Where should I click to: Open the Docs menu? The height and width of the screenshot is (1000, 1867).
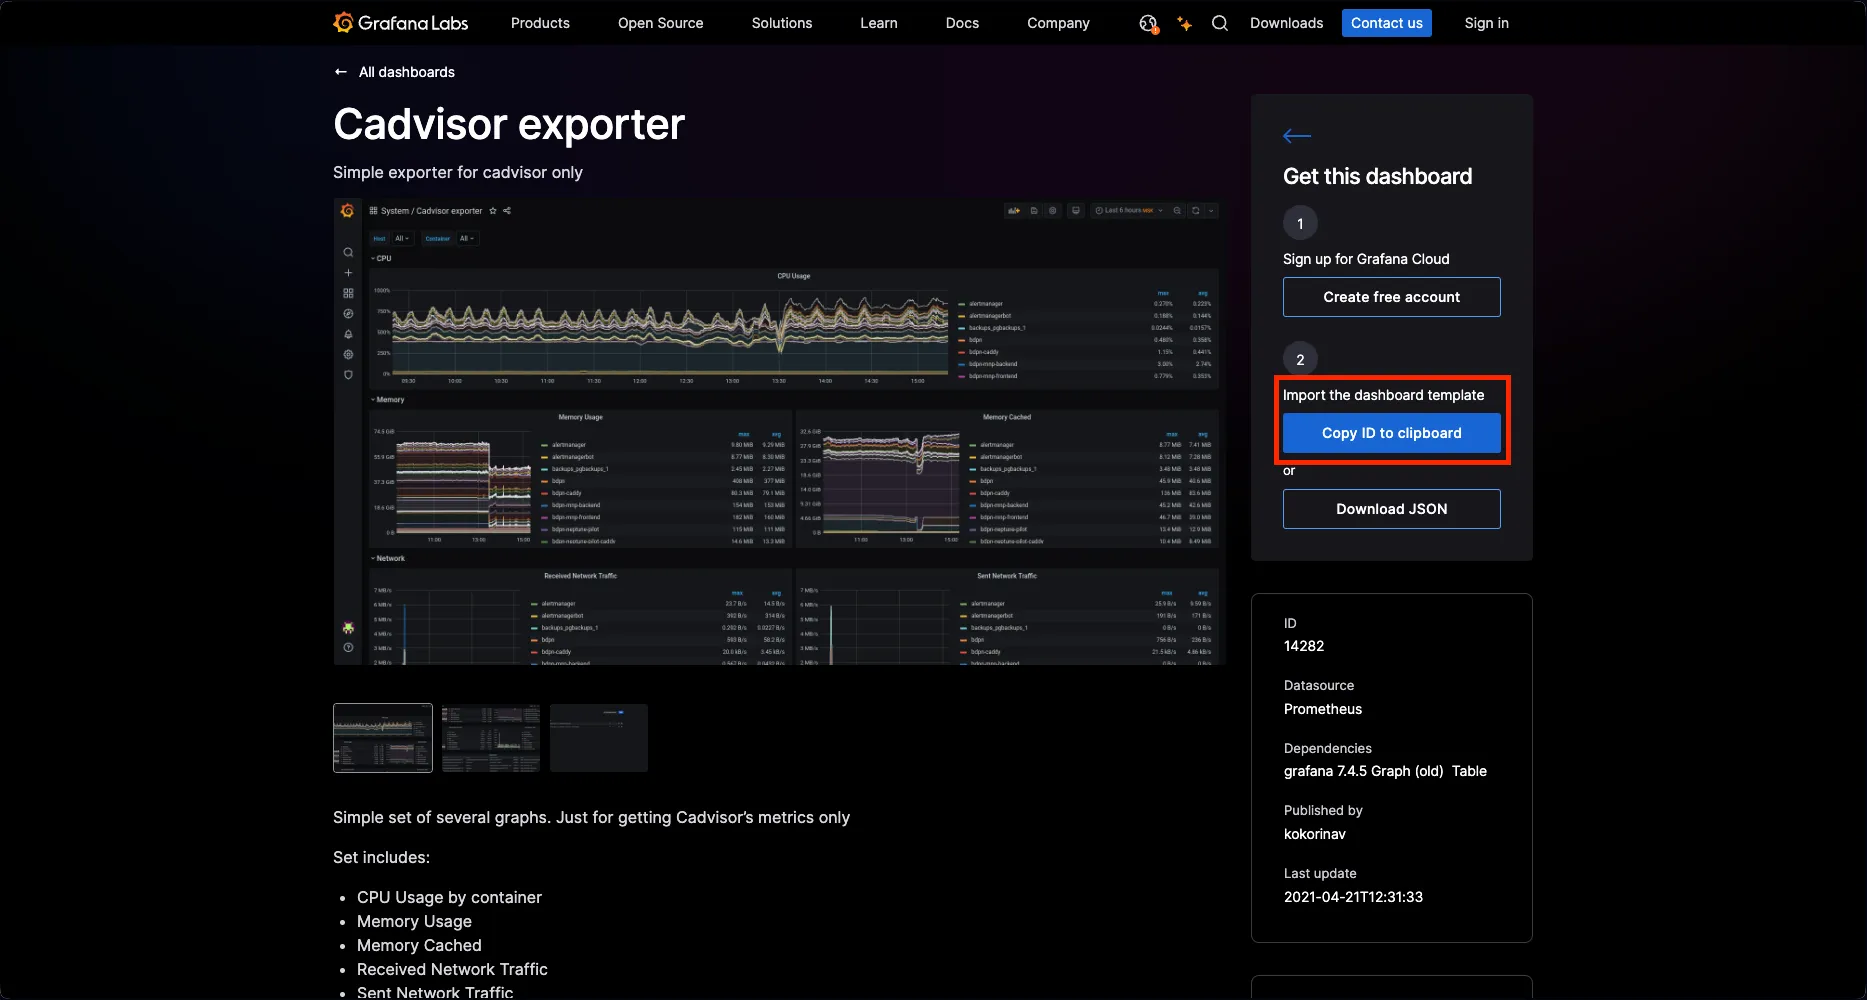click(x=962, y=23)
